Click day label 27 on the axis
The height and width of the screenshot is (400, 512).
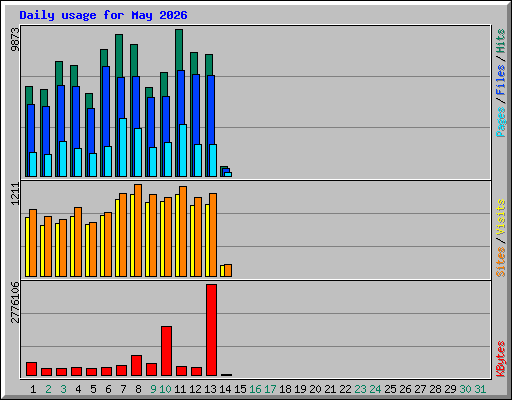pos(420,389)
